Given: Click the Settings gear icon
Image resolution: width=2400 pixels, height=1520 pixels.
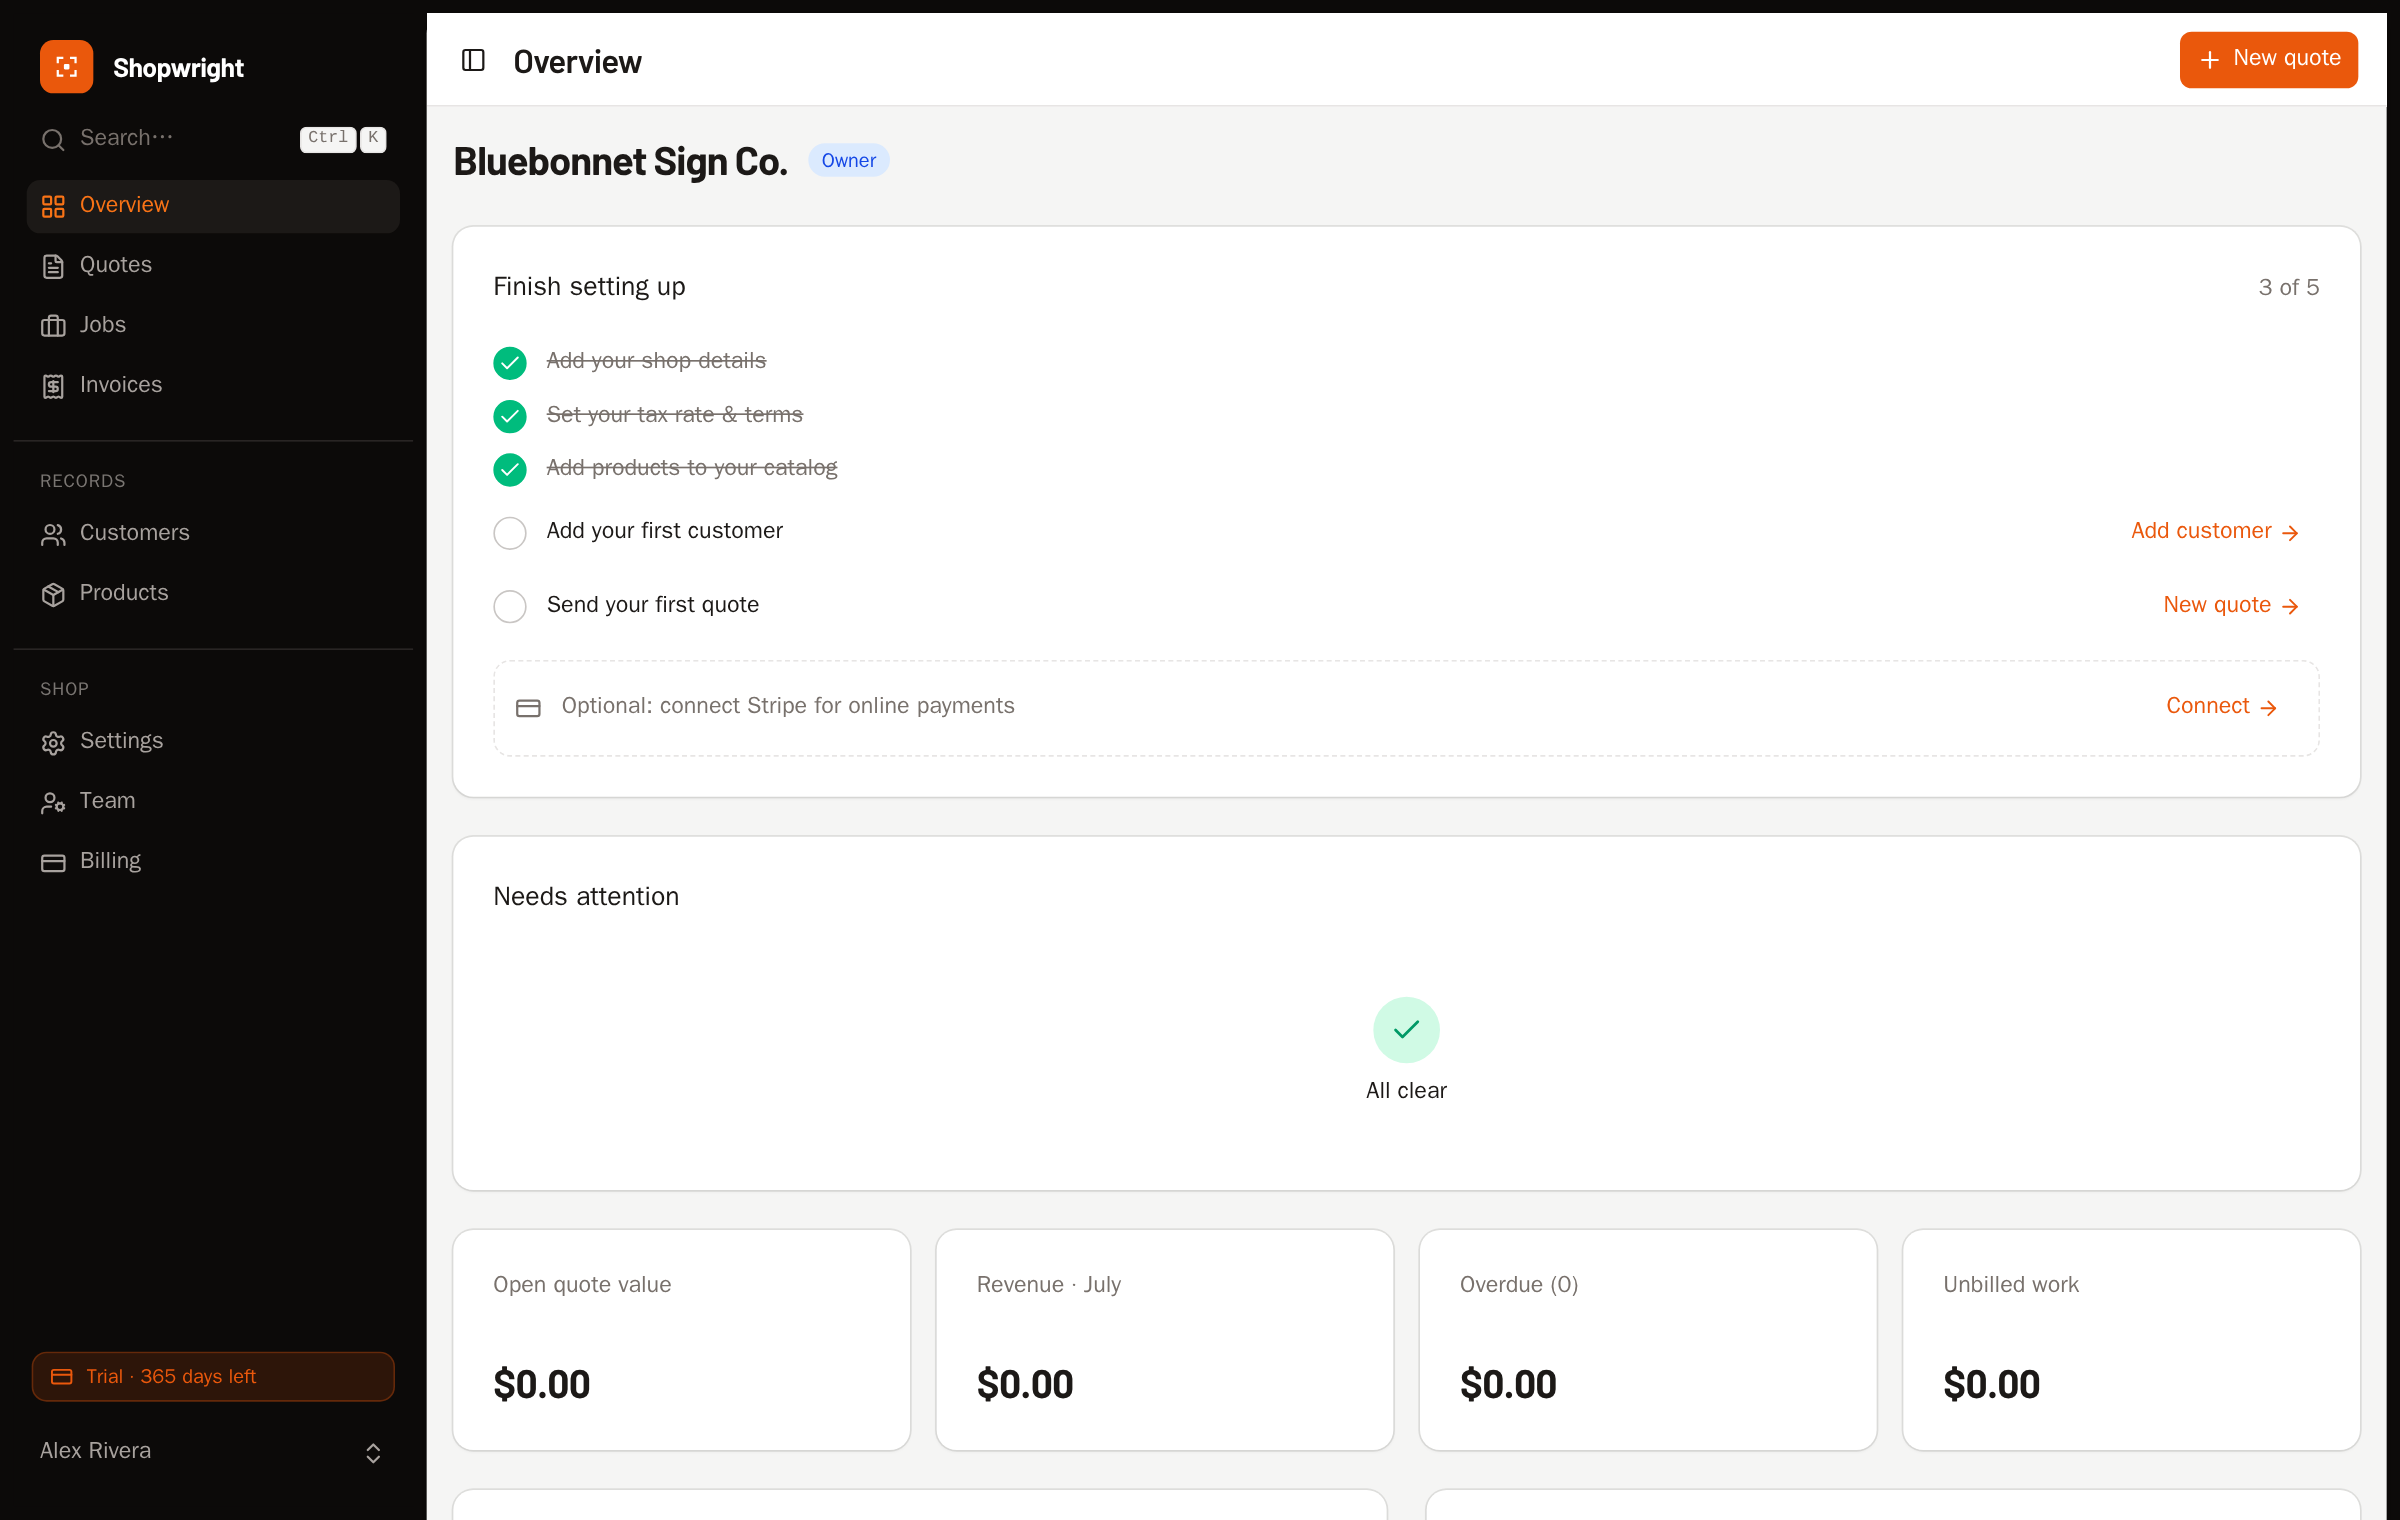Looking at the screenshot, I should click(x=53, y=742).
